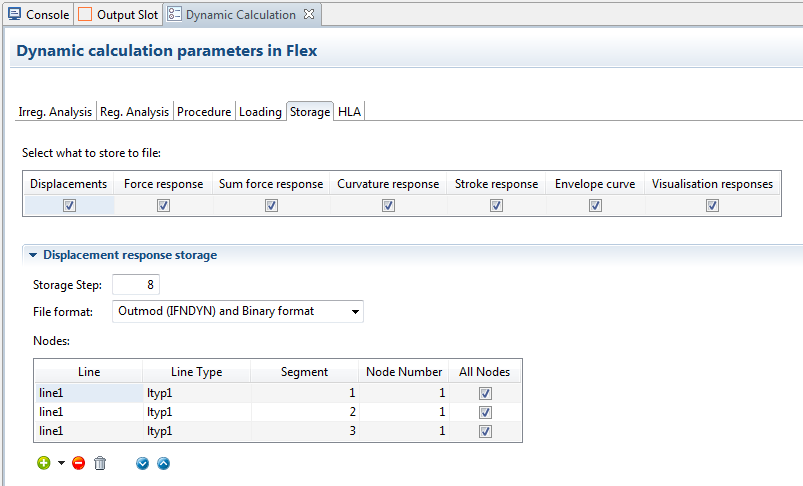This screenshot has height=486, width=803.
Task: Select the Irreg. Analysis tab
Action: (56, 112)
